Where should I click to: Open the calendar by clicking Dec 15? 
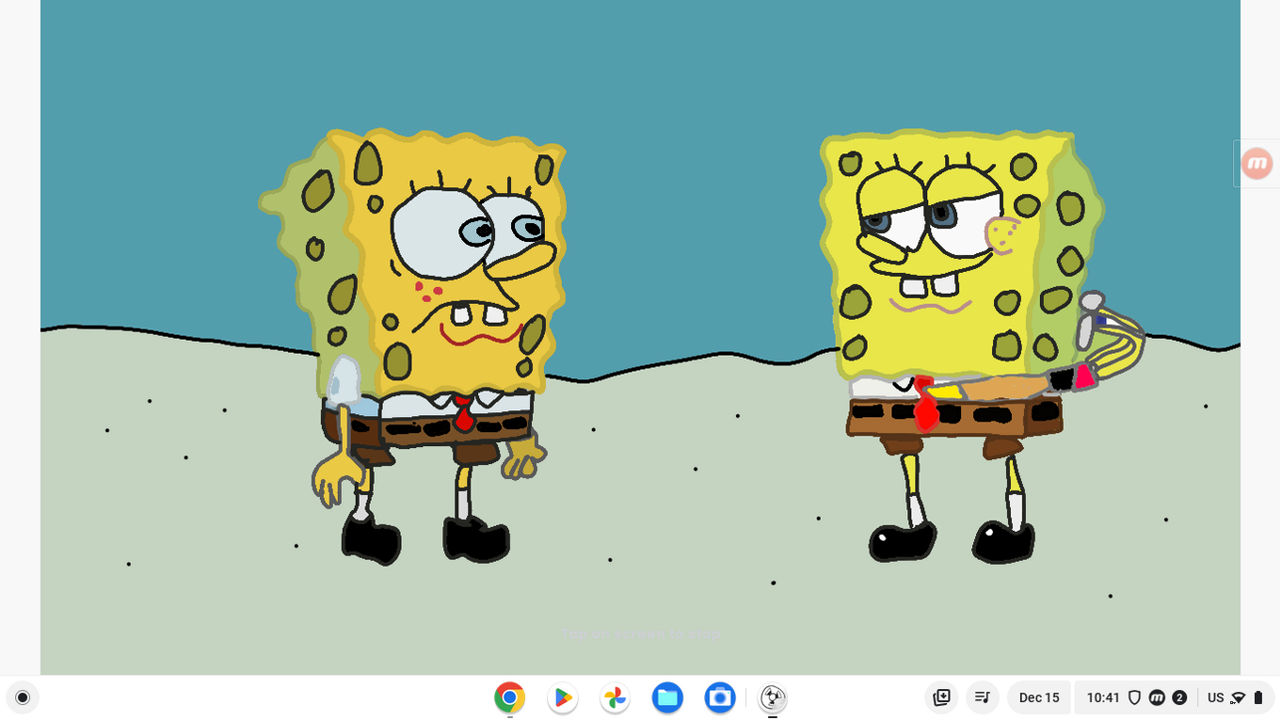tap(1038, 697)
